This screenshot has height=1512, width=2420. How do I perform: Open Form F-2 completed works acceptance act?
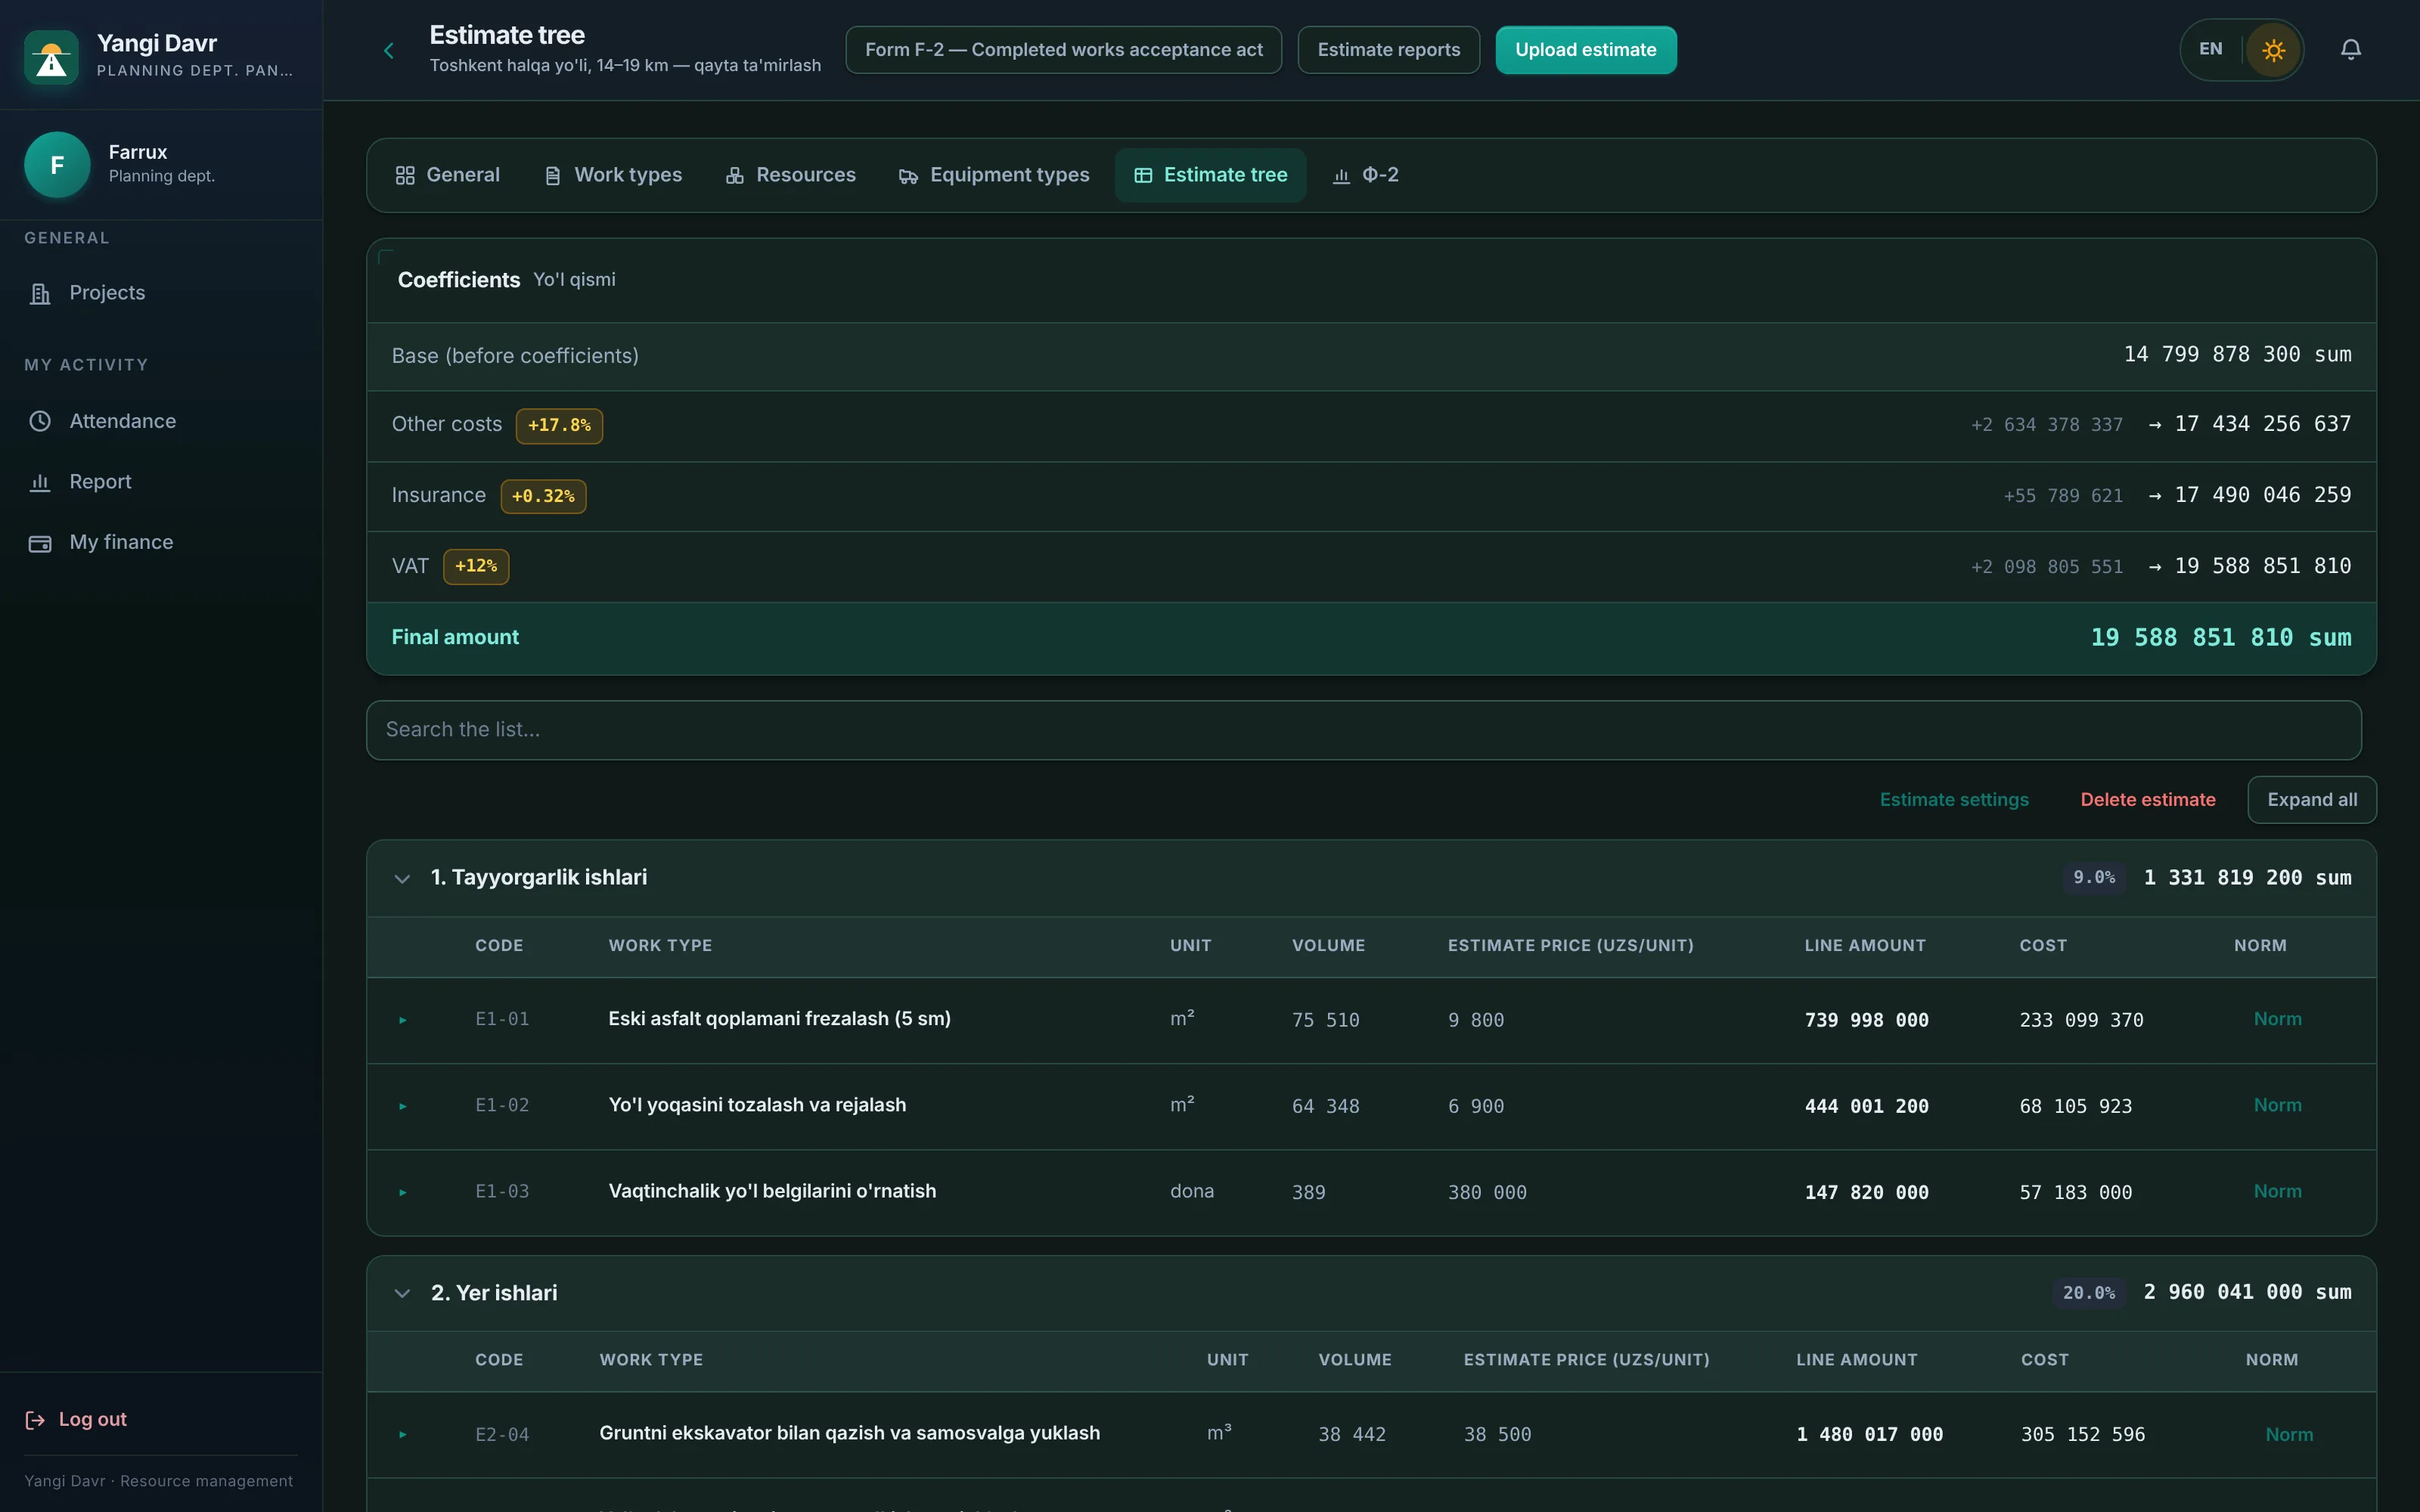coord(1063,50)
